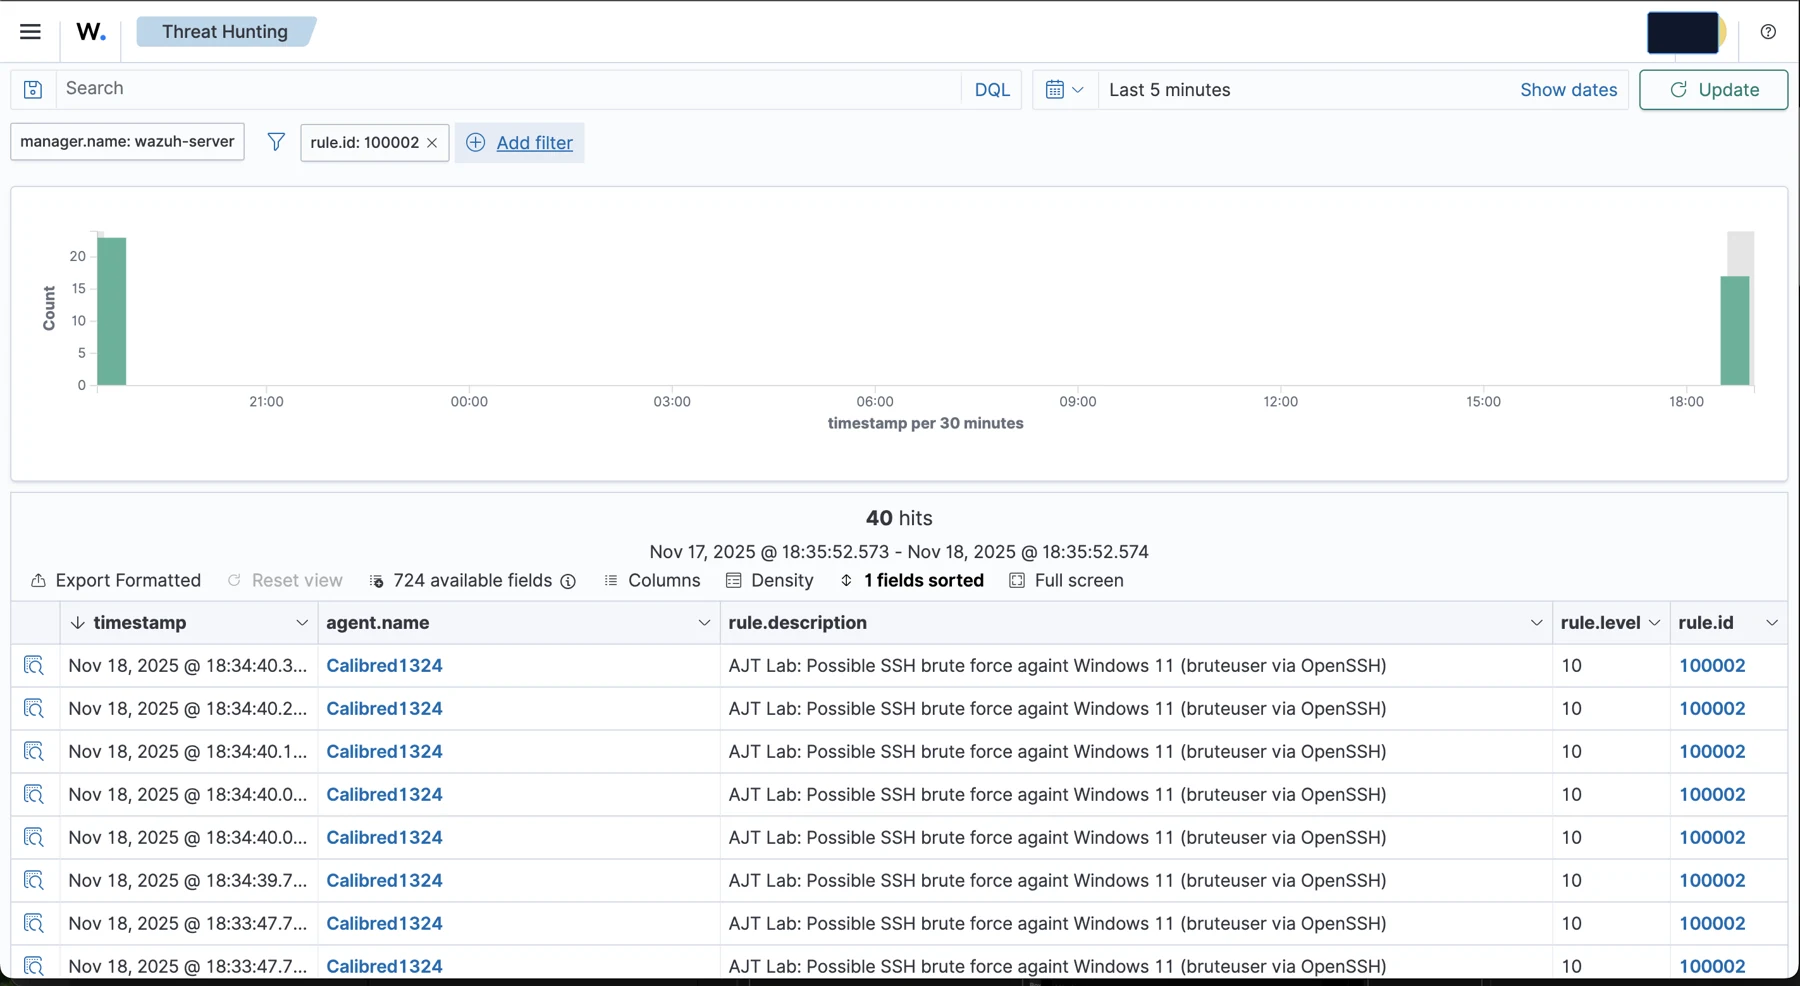Open agent.name column options chevron

coord(704,623)
